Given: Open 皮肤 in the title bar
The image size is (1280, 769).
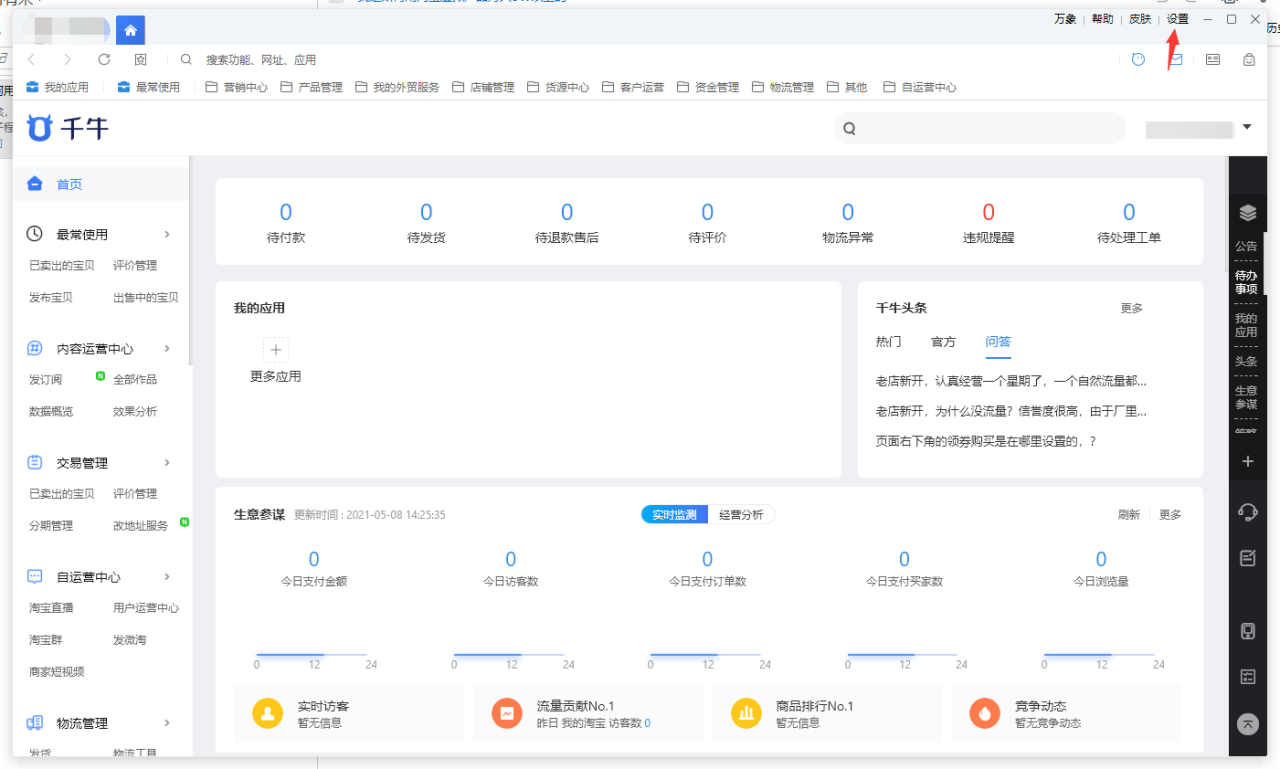Looking at the screenshot, I should click(x=1140, y=19).
